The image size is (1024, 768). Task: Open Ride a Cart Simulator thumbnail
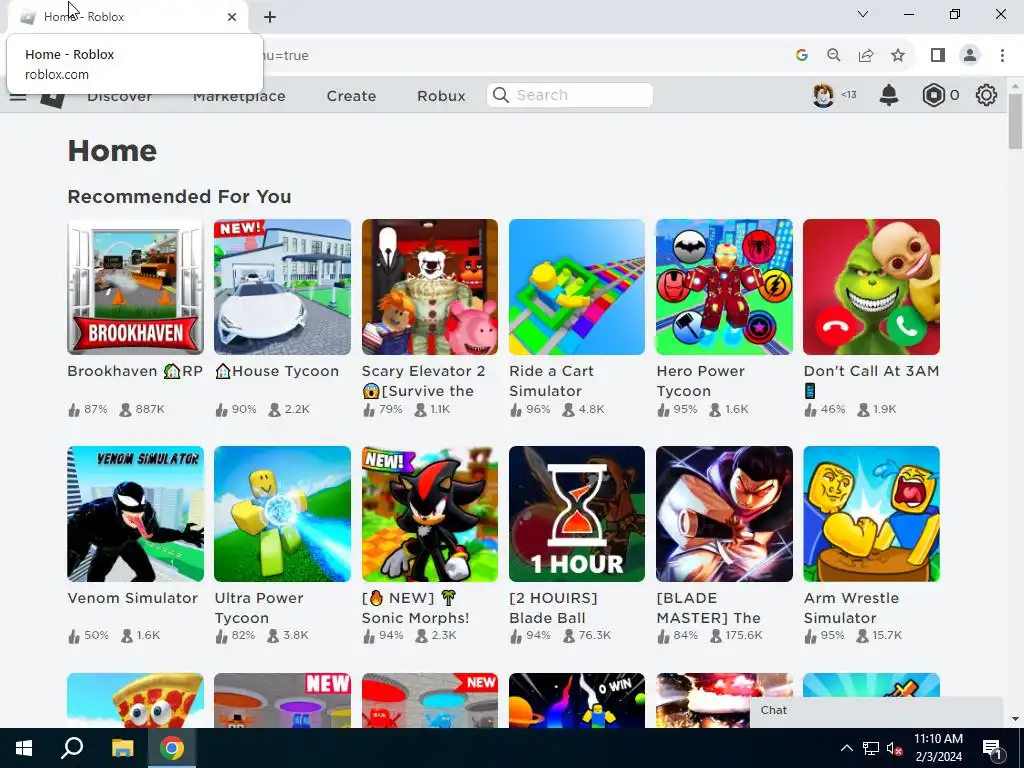577,287
